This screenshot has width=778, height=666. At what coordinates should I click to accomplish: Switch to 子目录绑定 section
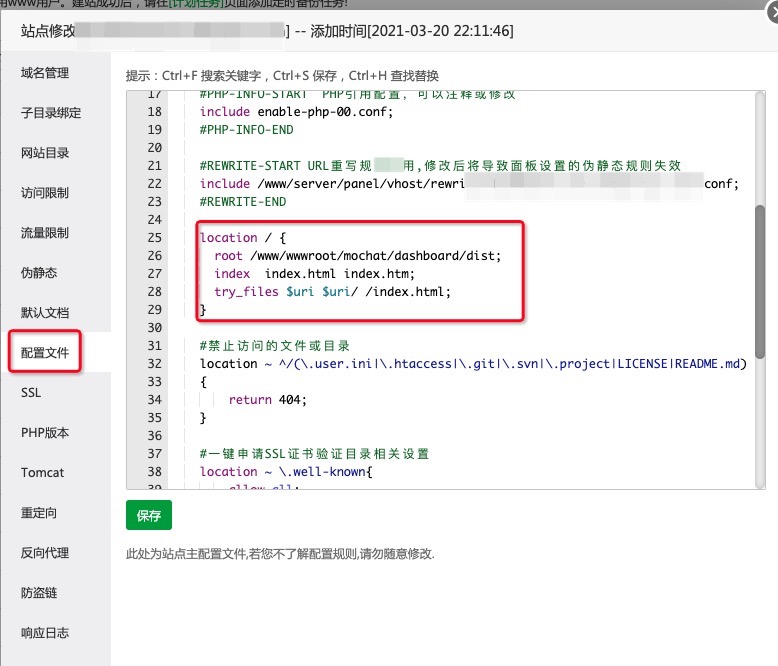click(x=51, y=113)
